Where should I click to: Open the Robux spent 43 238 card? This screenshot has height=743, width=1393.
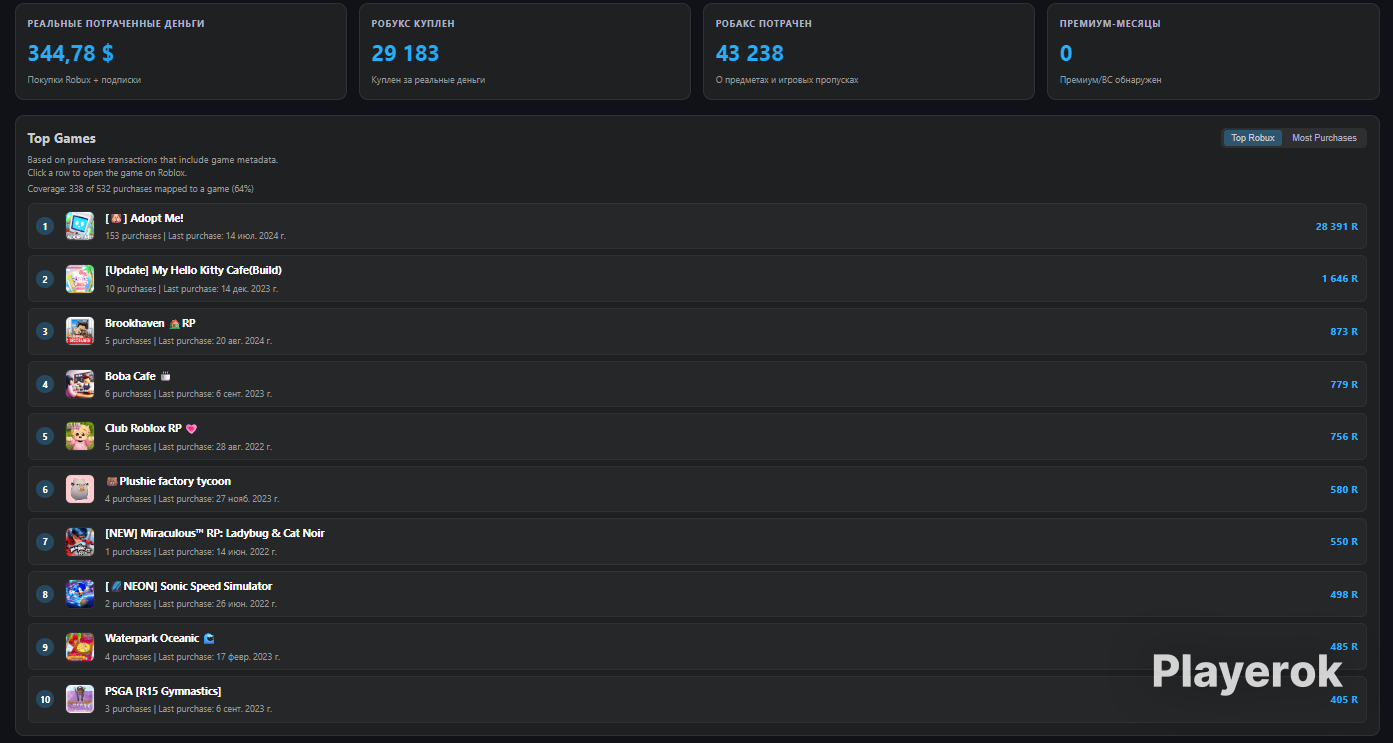(x=869, y=51)
